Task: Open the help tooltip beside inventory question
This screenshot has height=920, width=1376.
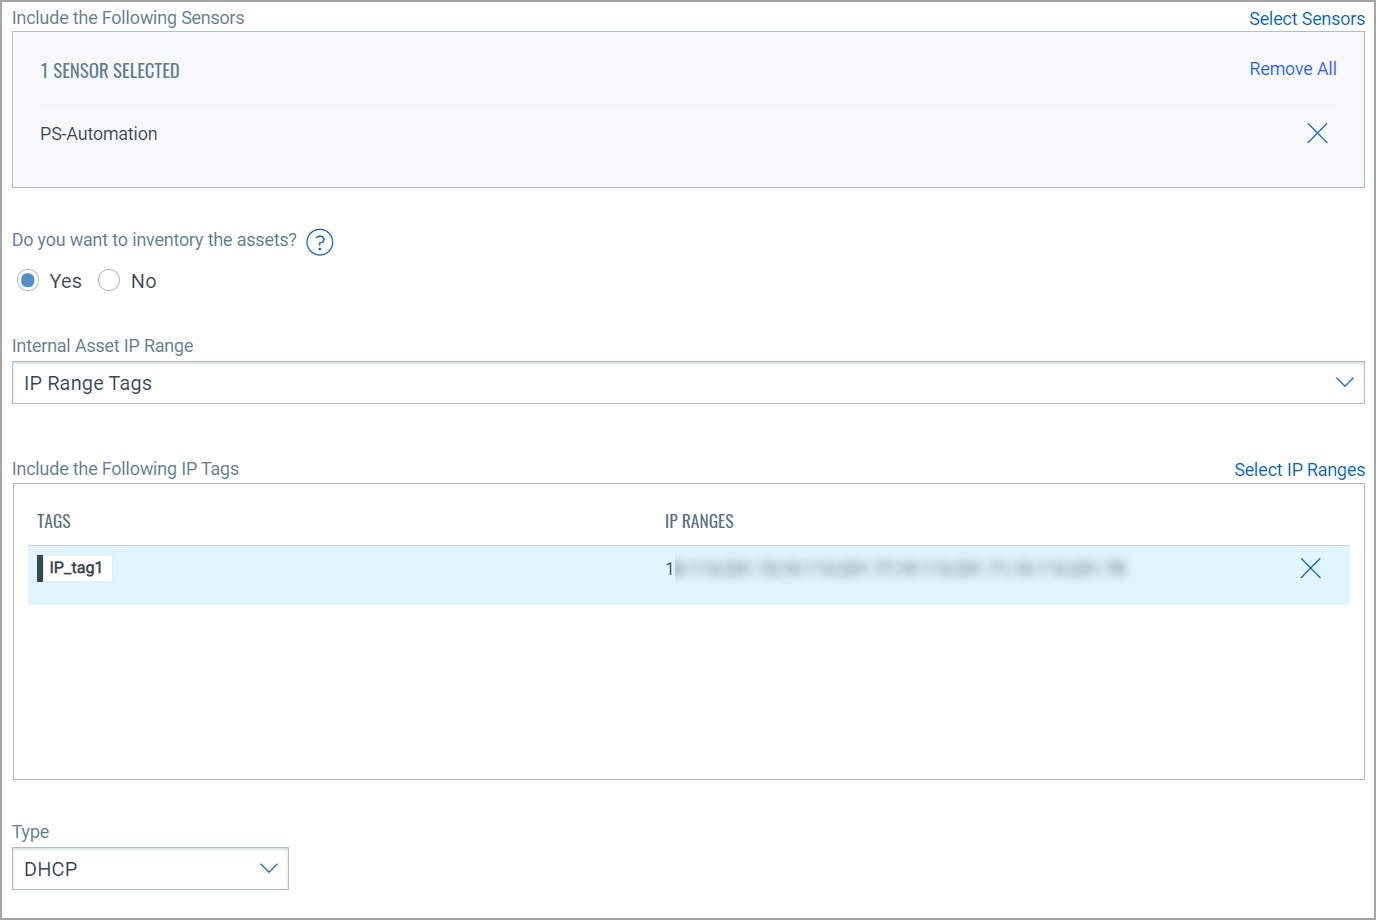Action: (x=319, y=241)
